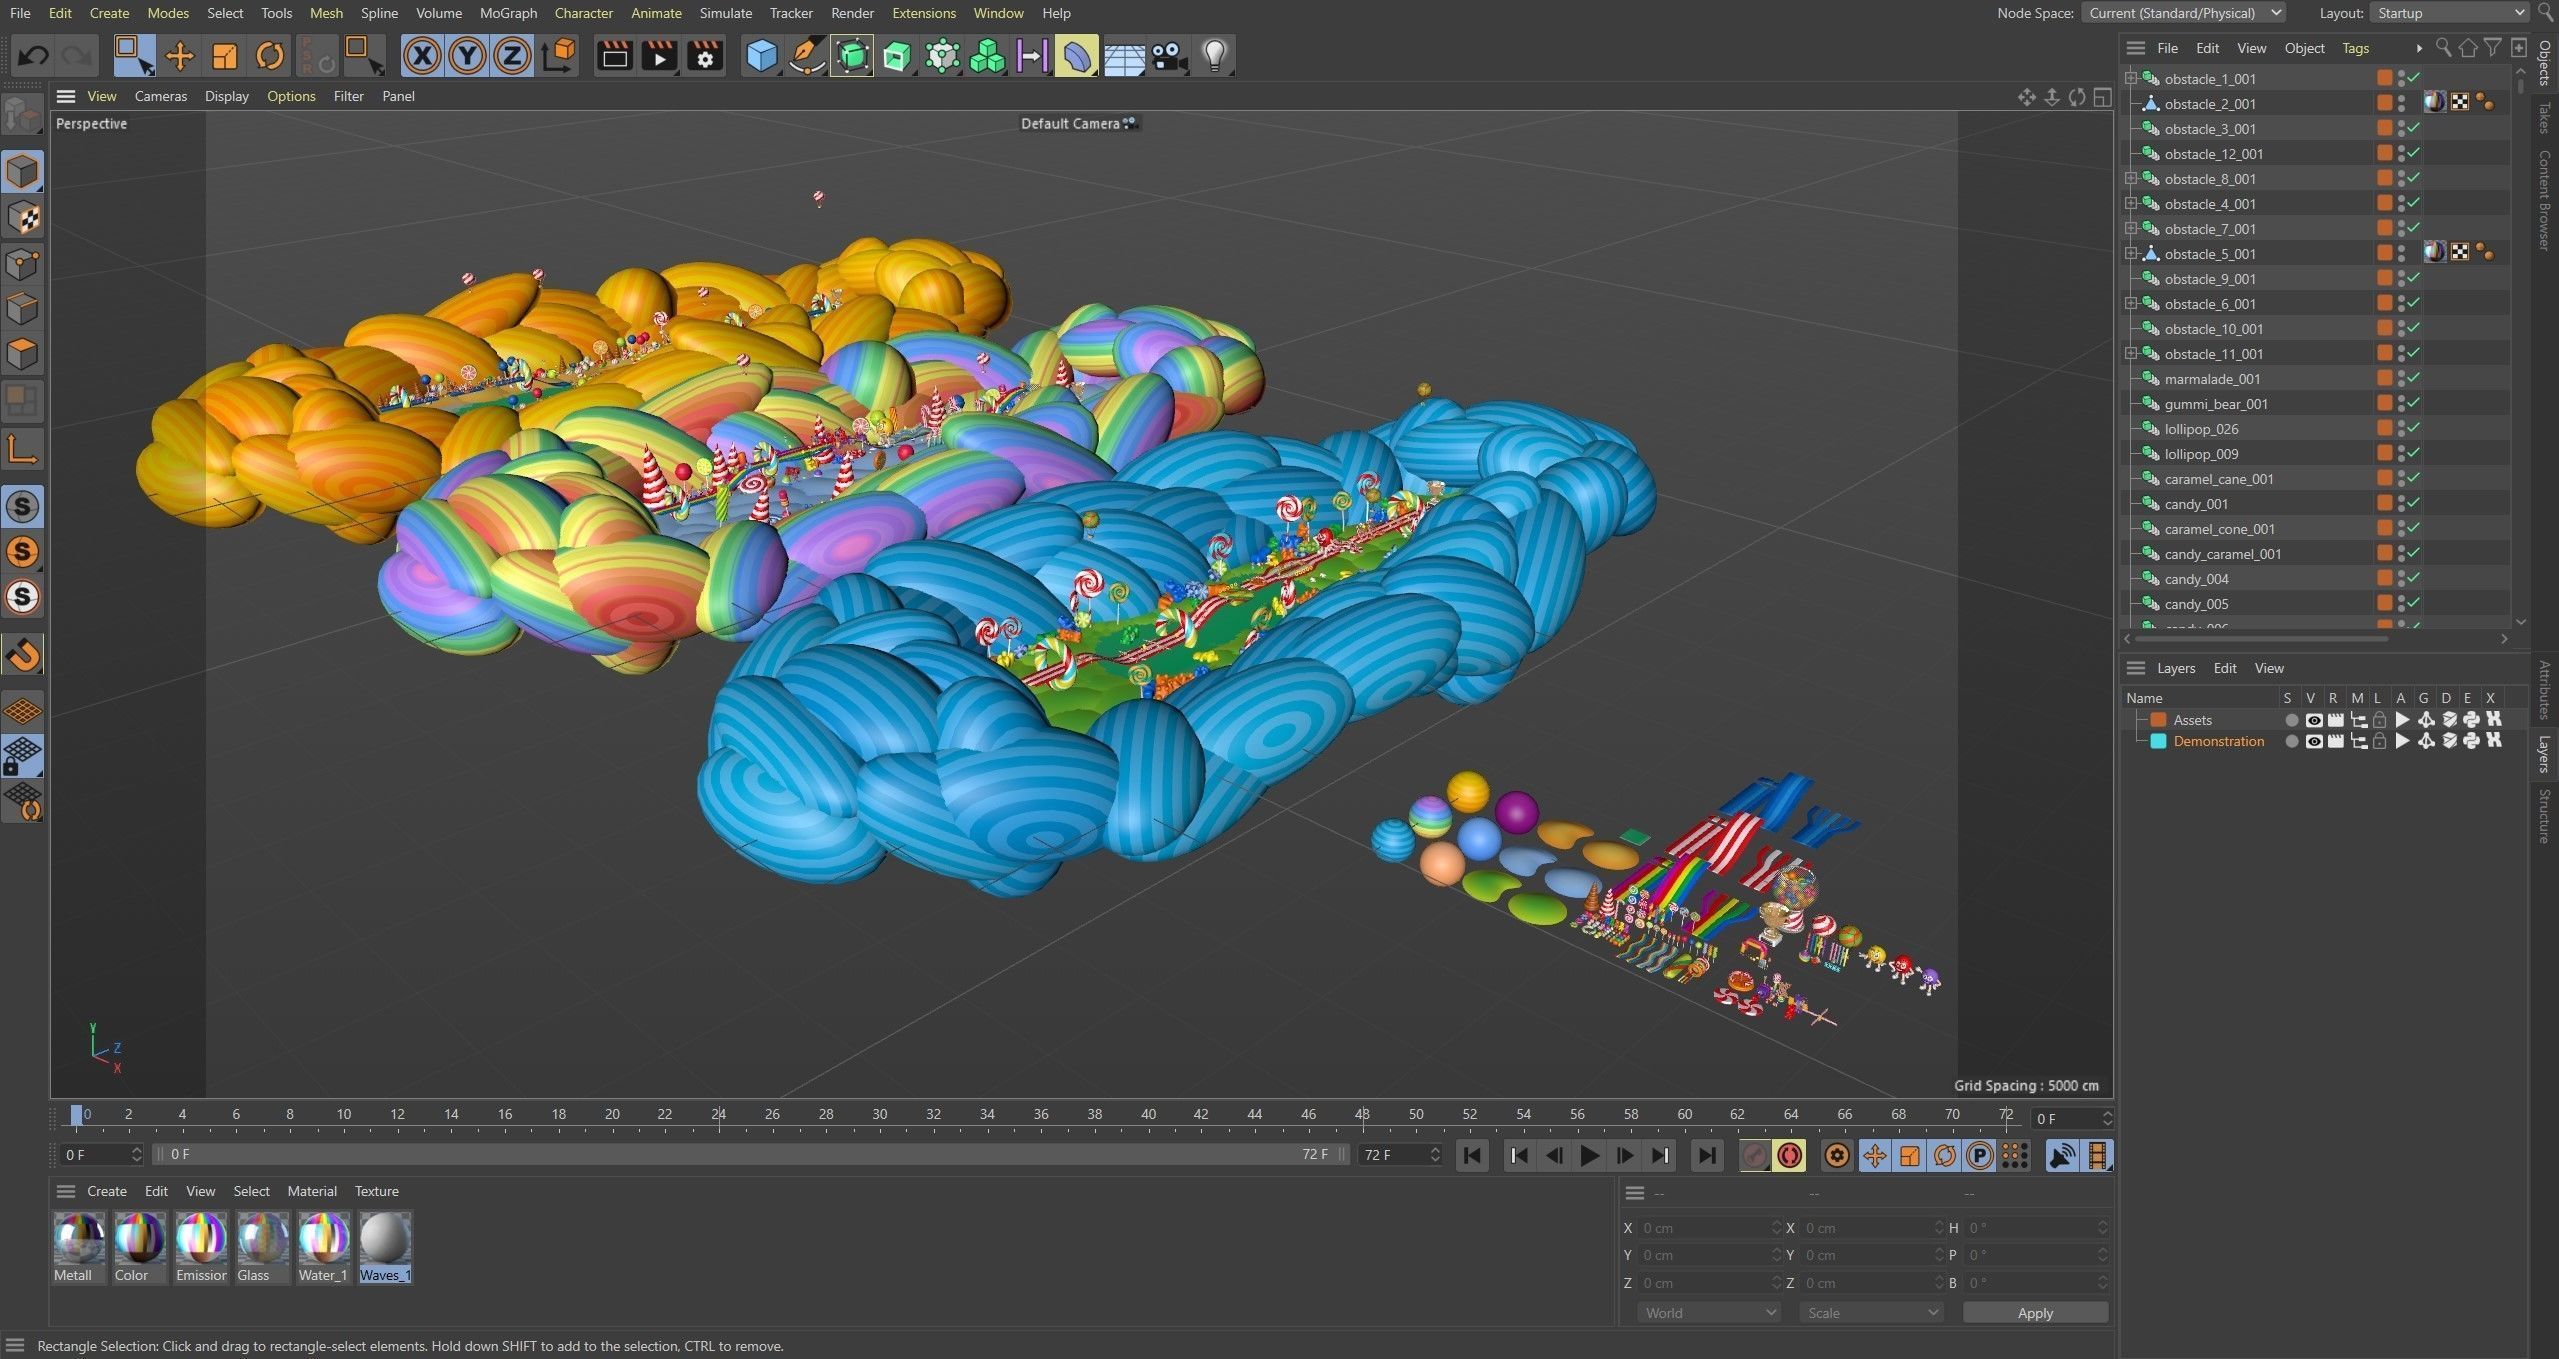Viewport: 2559px width, 1359px height.
Task: Toggle visibility eye for Assets layer
Action: coord(2313,720)
